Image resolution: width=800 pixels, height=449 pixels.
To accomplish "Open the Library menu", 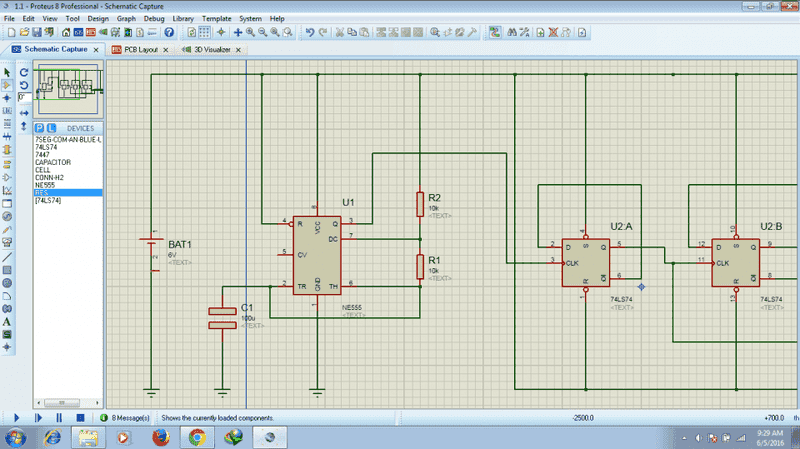I will coord(183,18).
